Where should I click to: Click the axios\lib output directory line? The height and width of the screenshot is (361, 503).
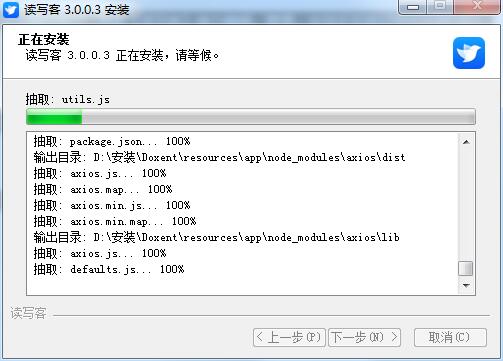point(216,237)
